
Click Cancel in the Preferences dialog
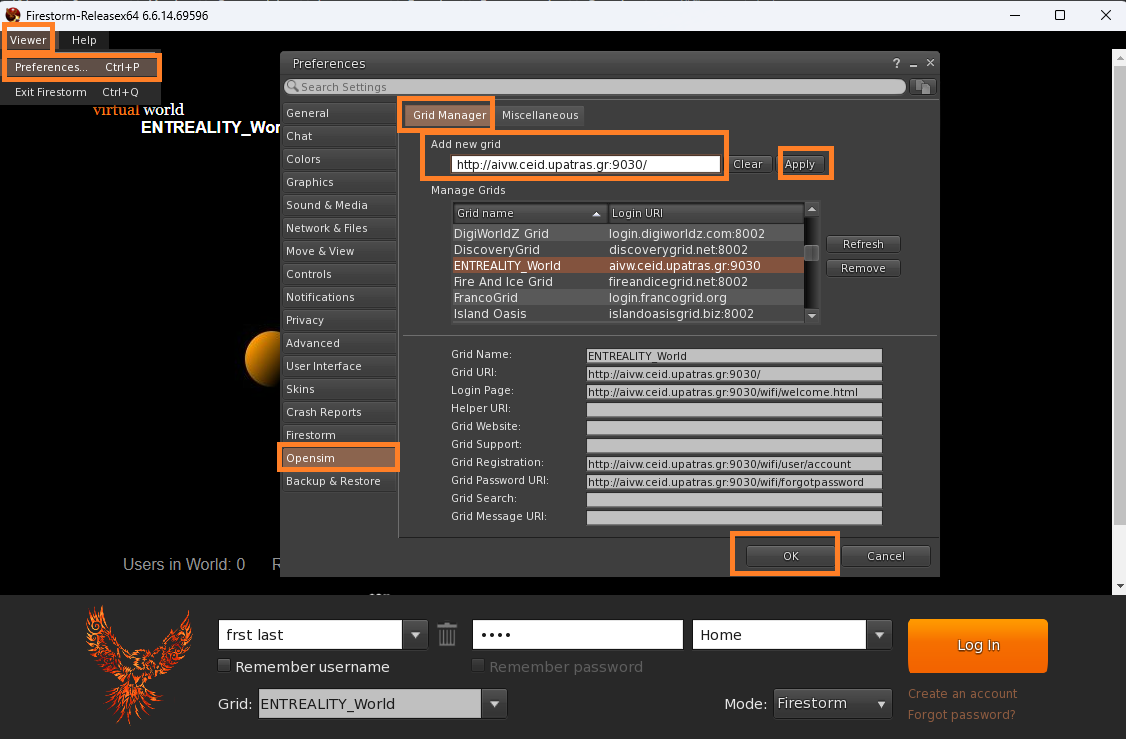tap(885, 556)
